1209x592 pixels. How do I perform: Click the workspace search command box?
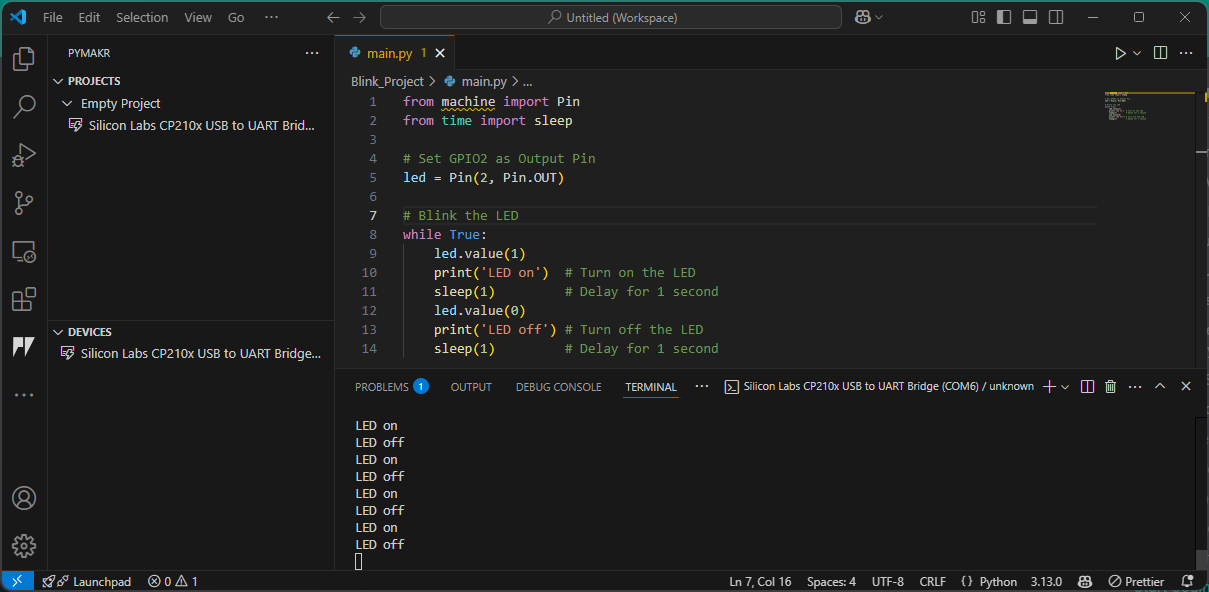[x=612, y=17]
